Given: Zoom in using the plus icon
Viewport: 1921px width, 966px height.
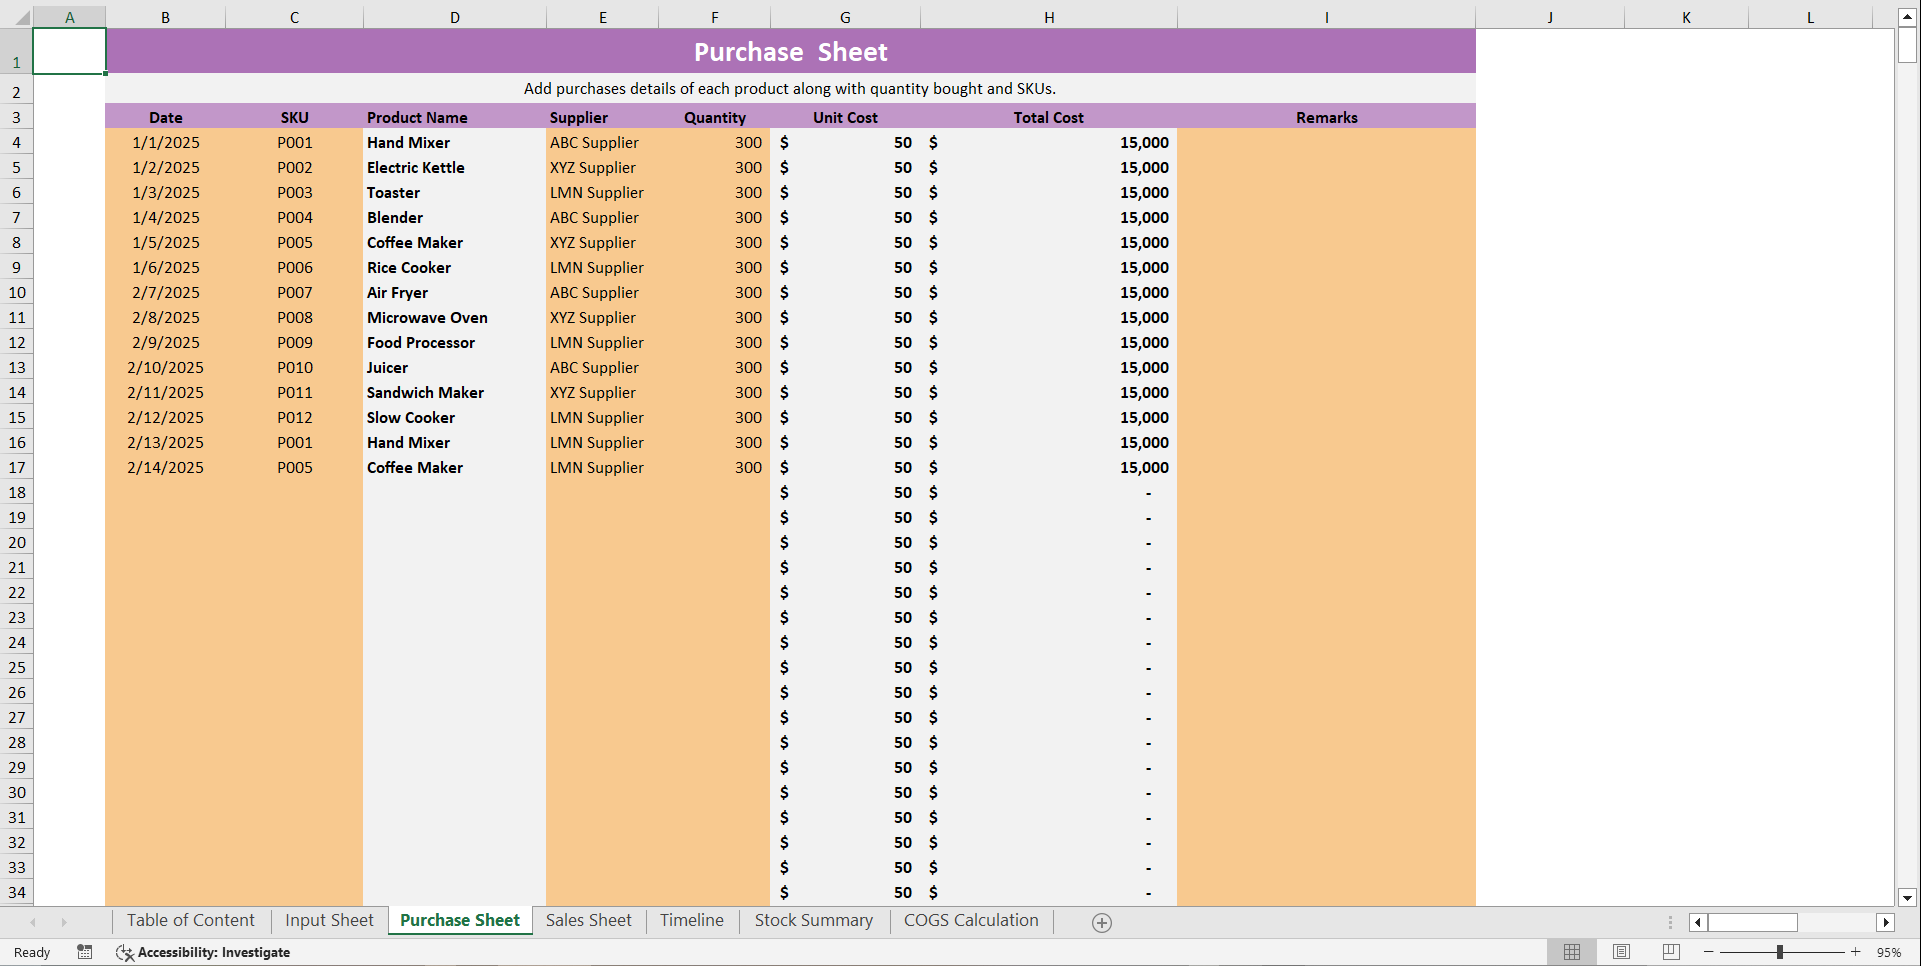Looking at the screenshot, I should pyautogui.click(x=1856, y=952).
